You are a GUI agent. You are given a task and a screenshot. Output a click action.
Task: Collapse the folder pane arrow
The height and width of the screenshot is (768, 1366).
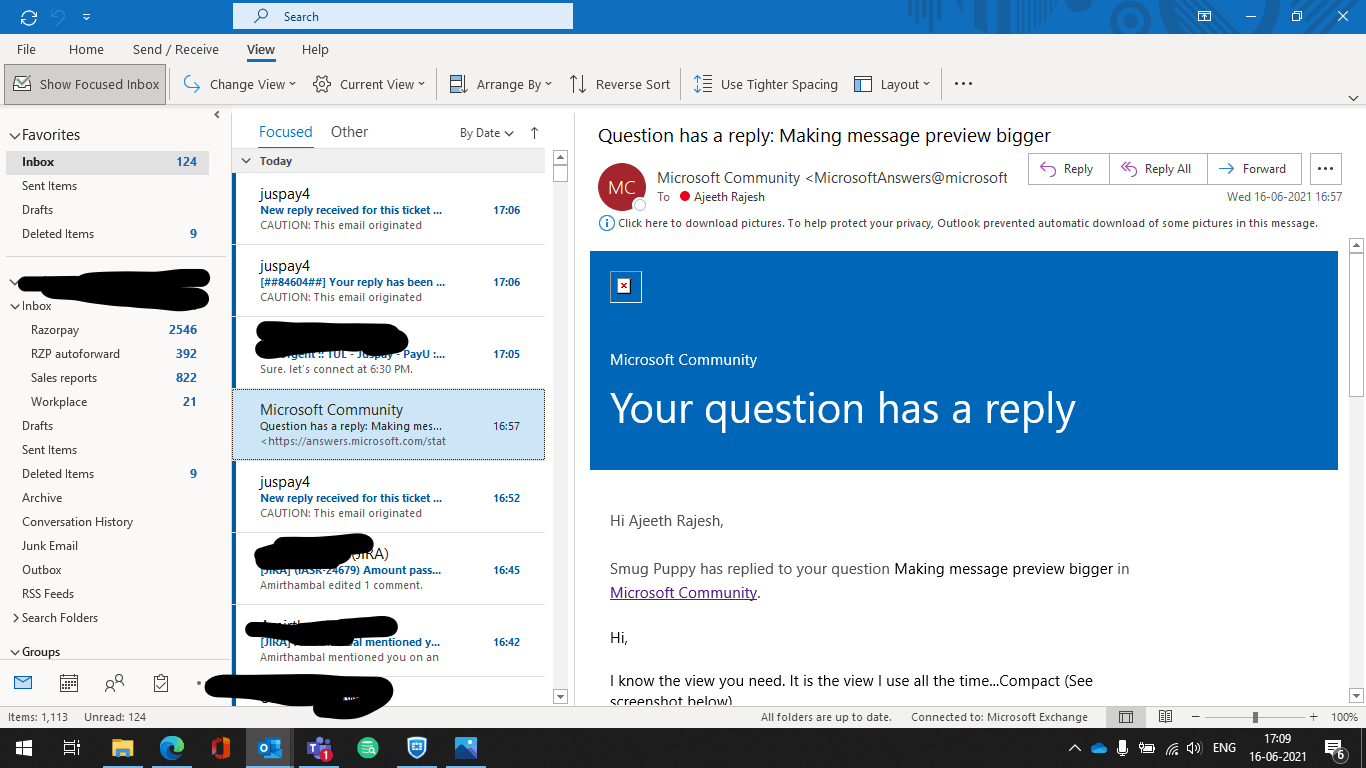[x=217, y=116]
